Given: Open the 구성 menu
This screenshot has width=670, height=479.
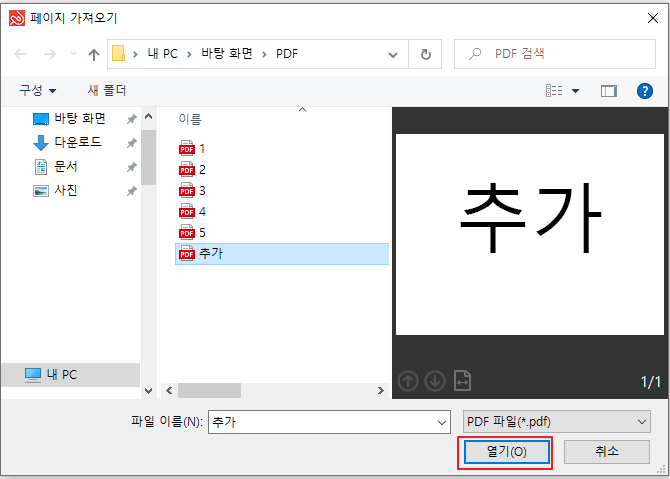Looking at the screenshot, I should tap(38, 91).
